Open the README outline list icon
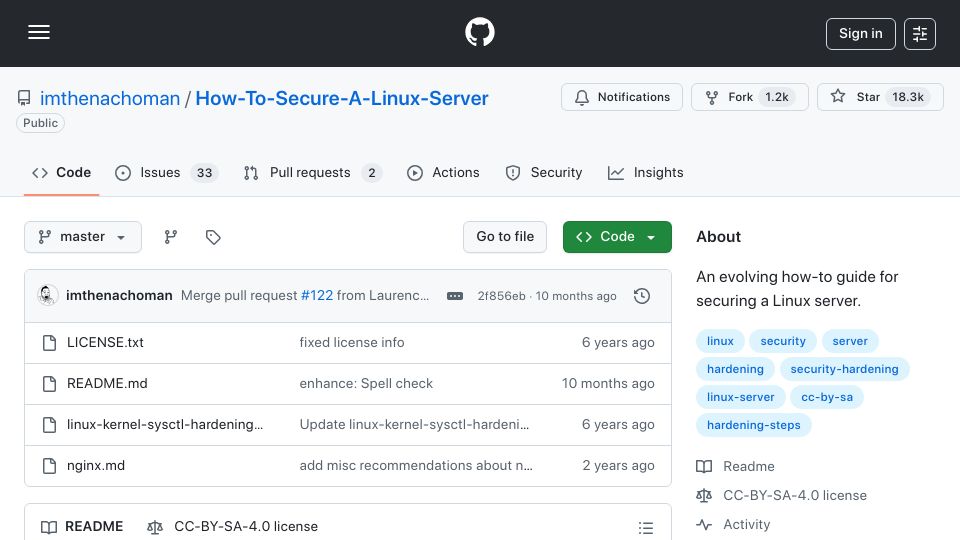This screenshot has height=540, width=960. tap(645, 528)
